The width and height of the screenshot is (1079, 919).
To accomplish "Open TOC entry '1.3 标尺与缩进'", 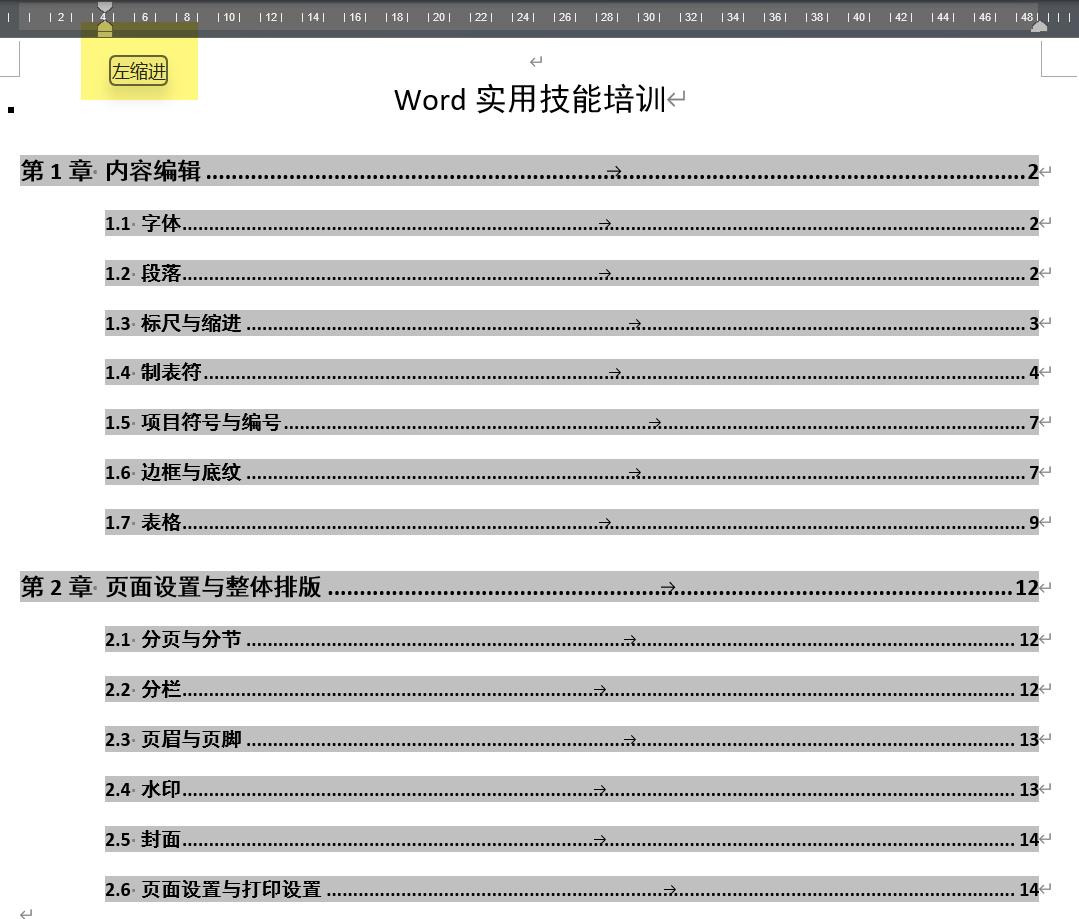I will (x=572, y=323).
